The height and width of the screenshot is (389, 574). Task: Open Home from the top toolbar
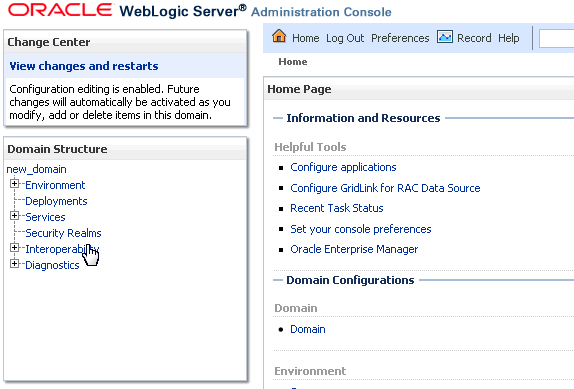[x=305, y=38]
